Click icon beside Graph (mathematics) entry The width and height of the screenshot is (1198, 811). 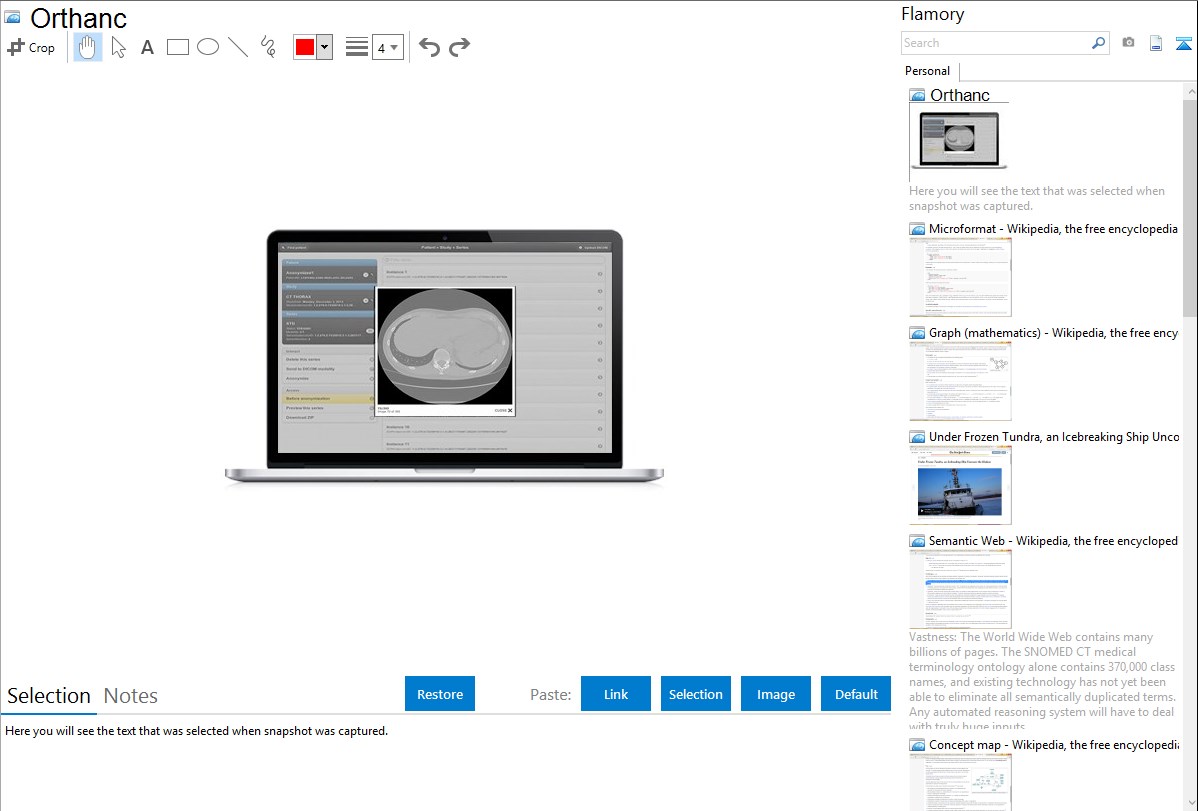tap(917, 333)
